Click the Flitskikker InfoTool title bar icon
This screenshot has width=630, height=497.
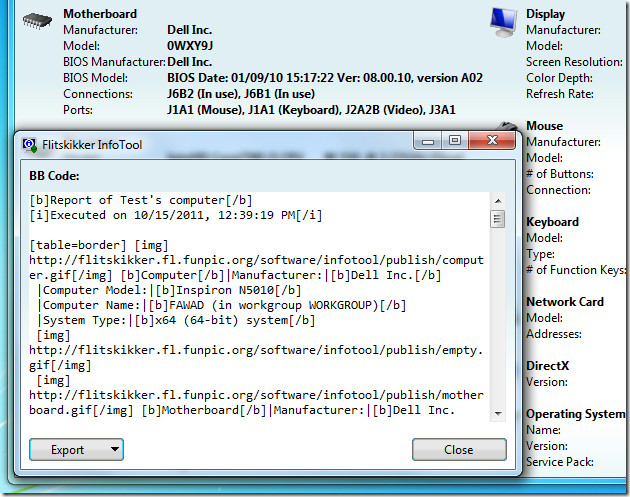pos(29,145)
